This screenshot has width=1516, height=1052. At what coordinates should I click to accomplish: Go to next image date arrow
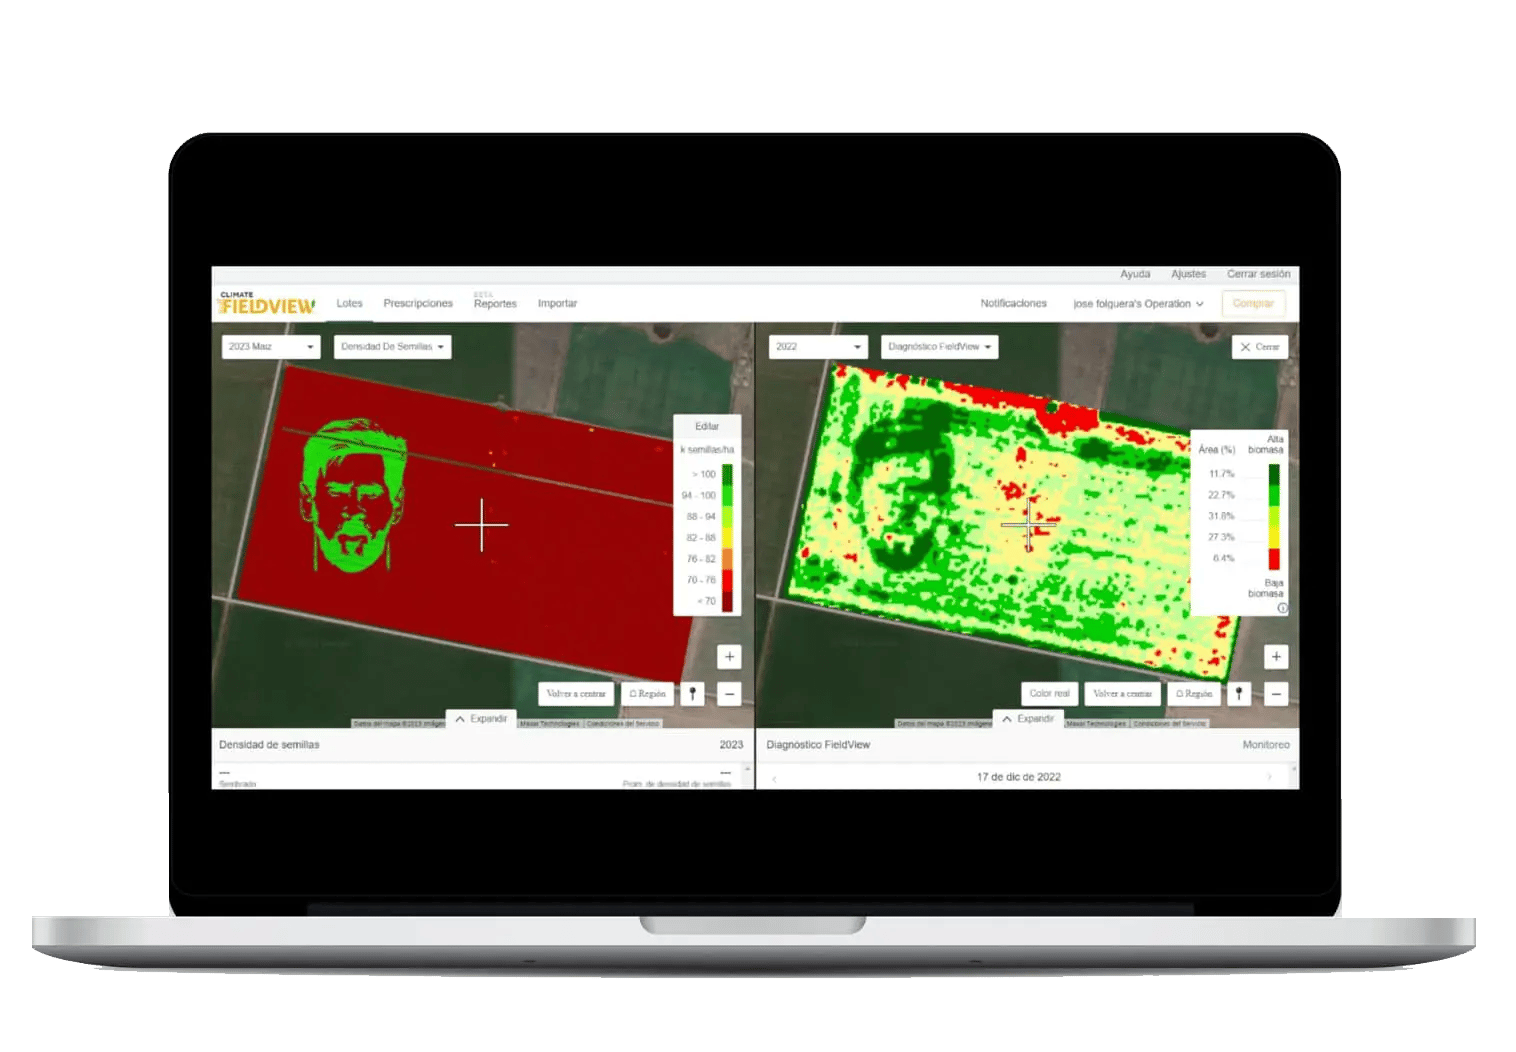(x=1270, y=777)
